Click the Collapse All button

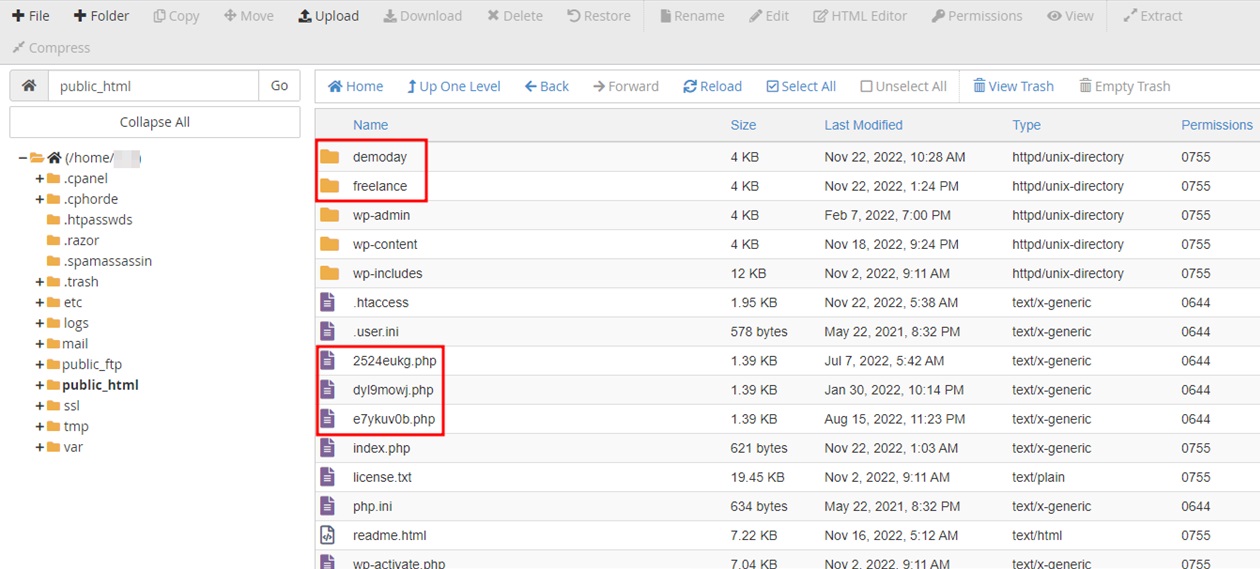point(154,122)
